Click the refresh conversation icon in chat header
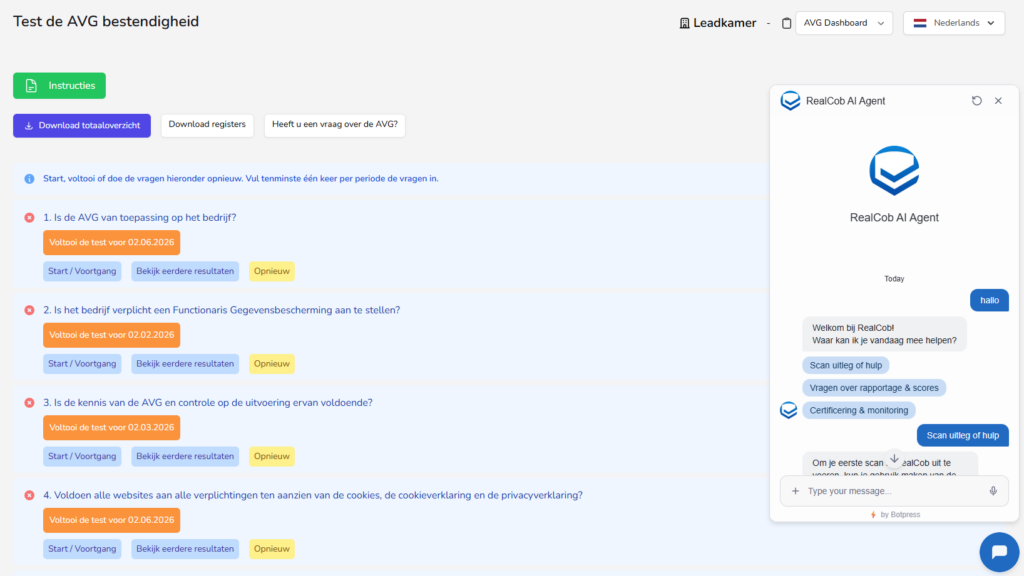 (977, 101)
